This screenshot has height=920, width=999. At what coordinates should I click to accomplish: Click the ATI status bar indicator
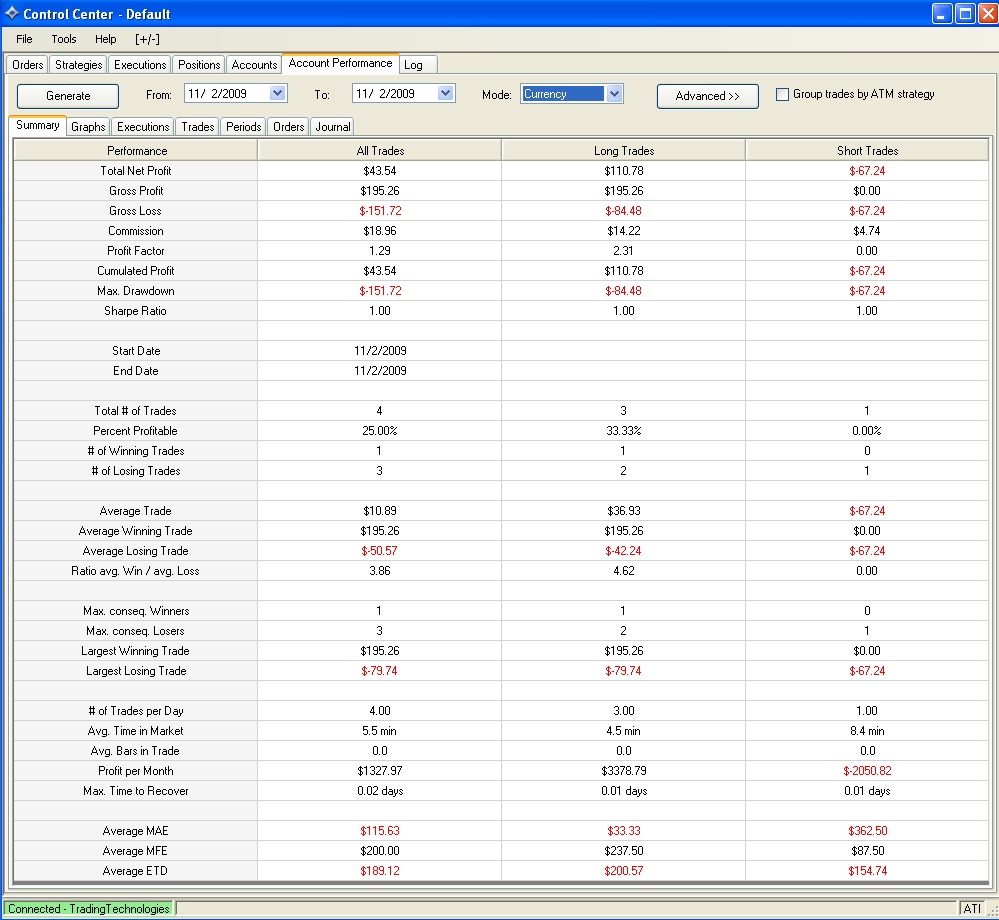(972, 909)
